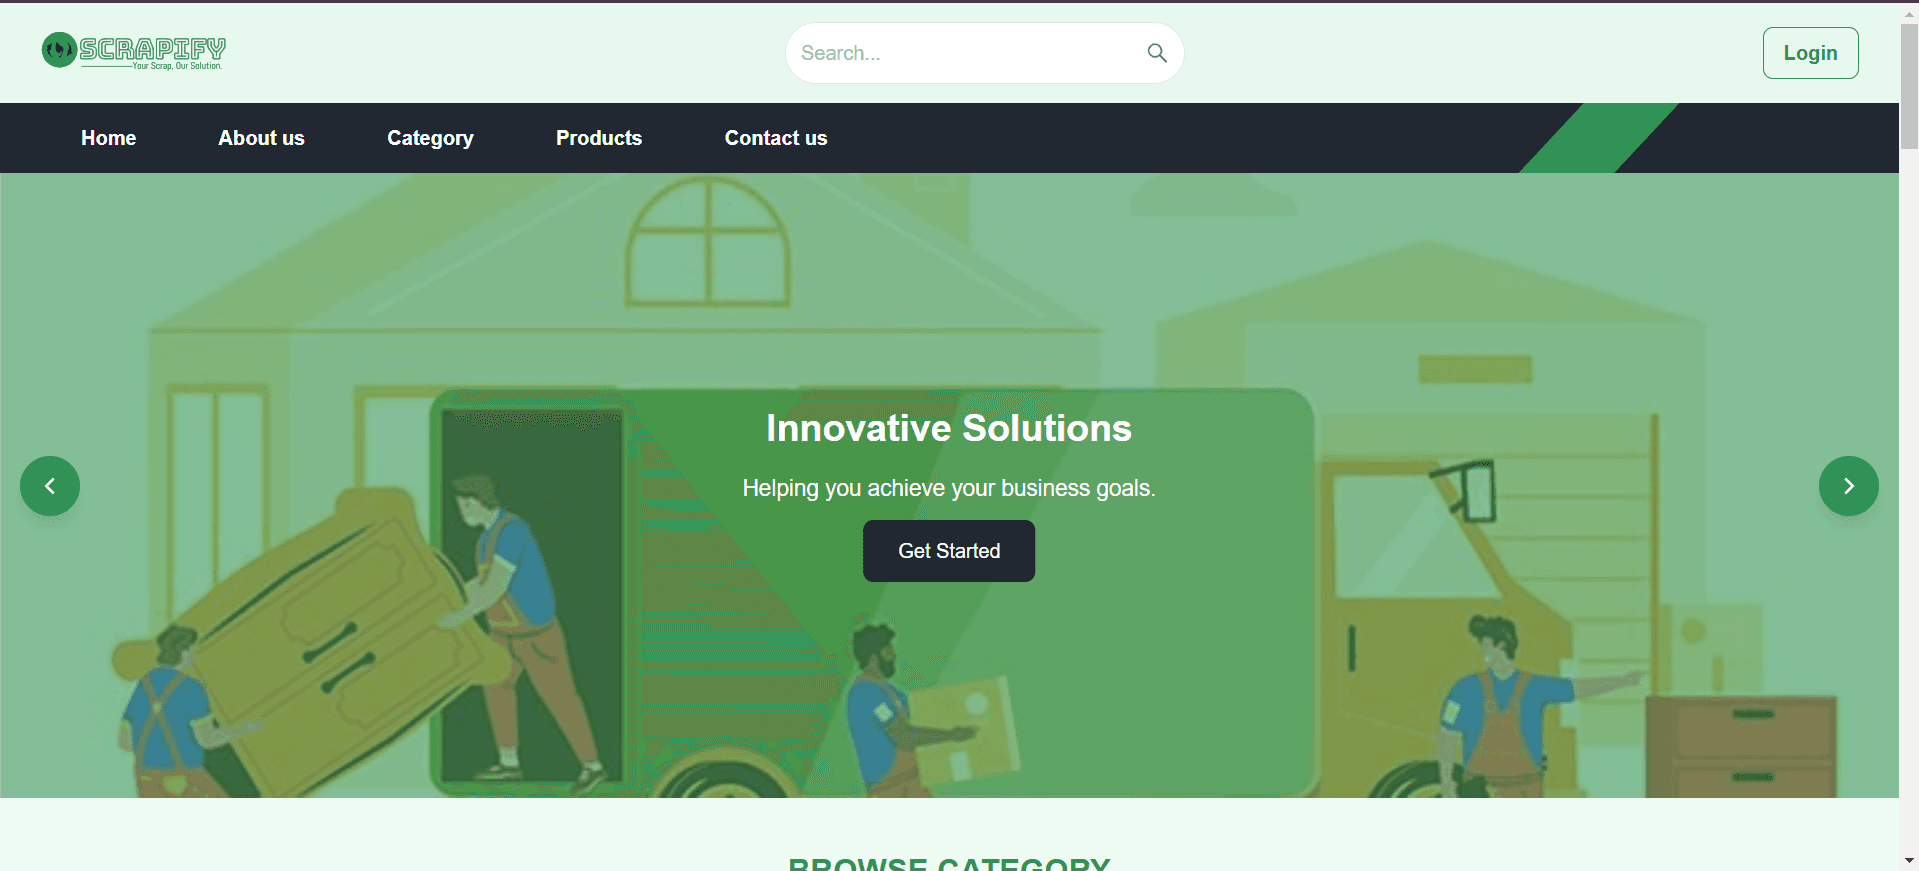Click the magnifier search icon
Image resolution: width=1919 pixels, height=871 pixels.
[1157, 53]
